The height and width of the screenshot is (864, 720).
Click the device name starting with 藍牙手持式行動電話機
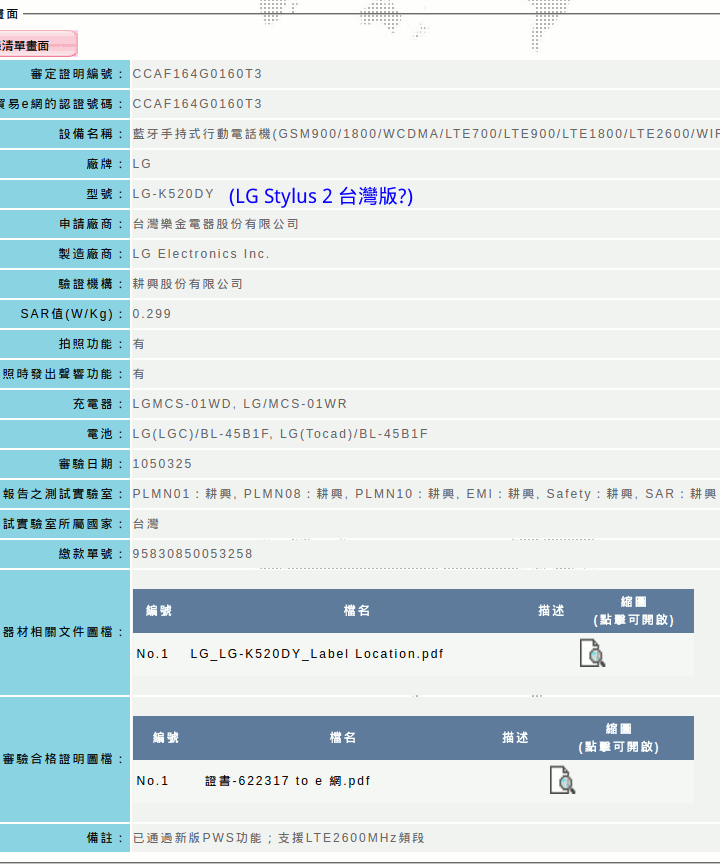coord(426,134)
